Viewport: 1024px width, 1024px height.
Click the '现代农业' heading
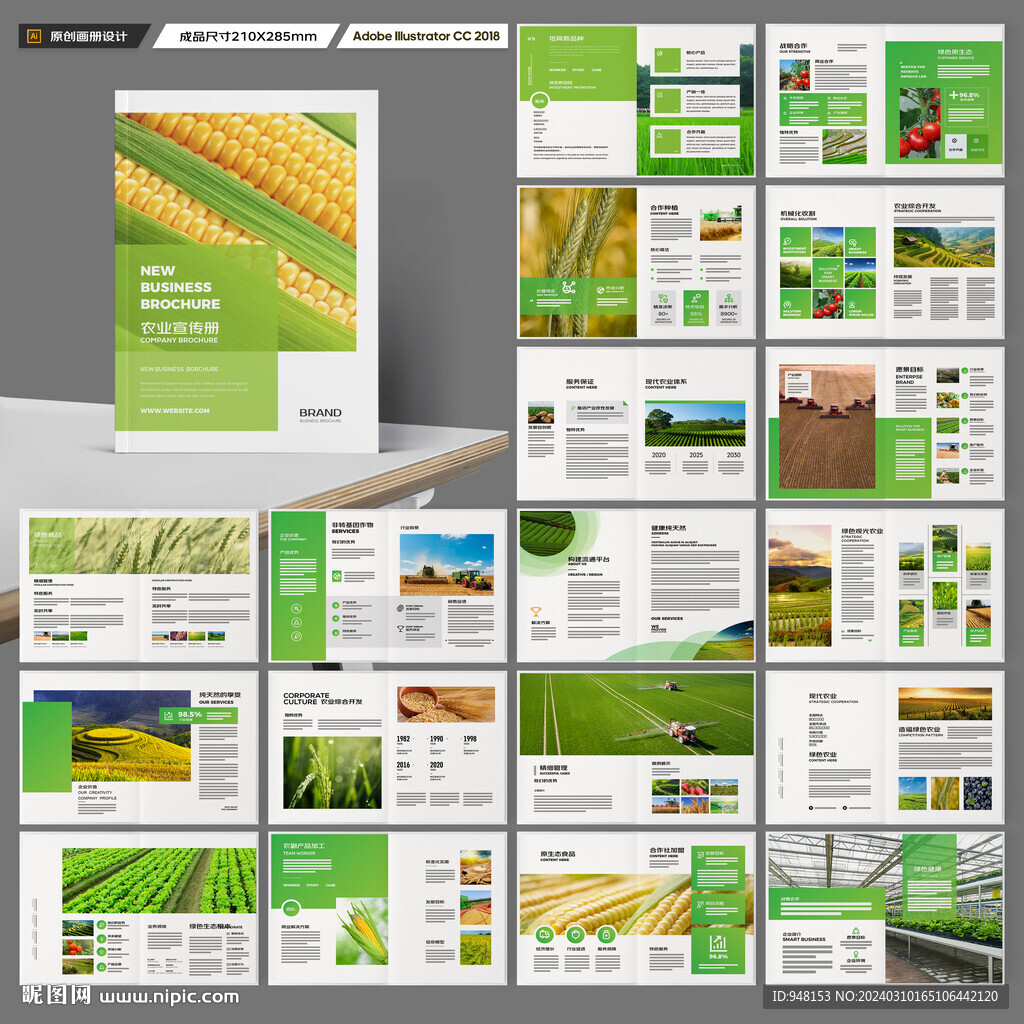(x=823, y=696)
